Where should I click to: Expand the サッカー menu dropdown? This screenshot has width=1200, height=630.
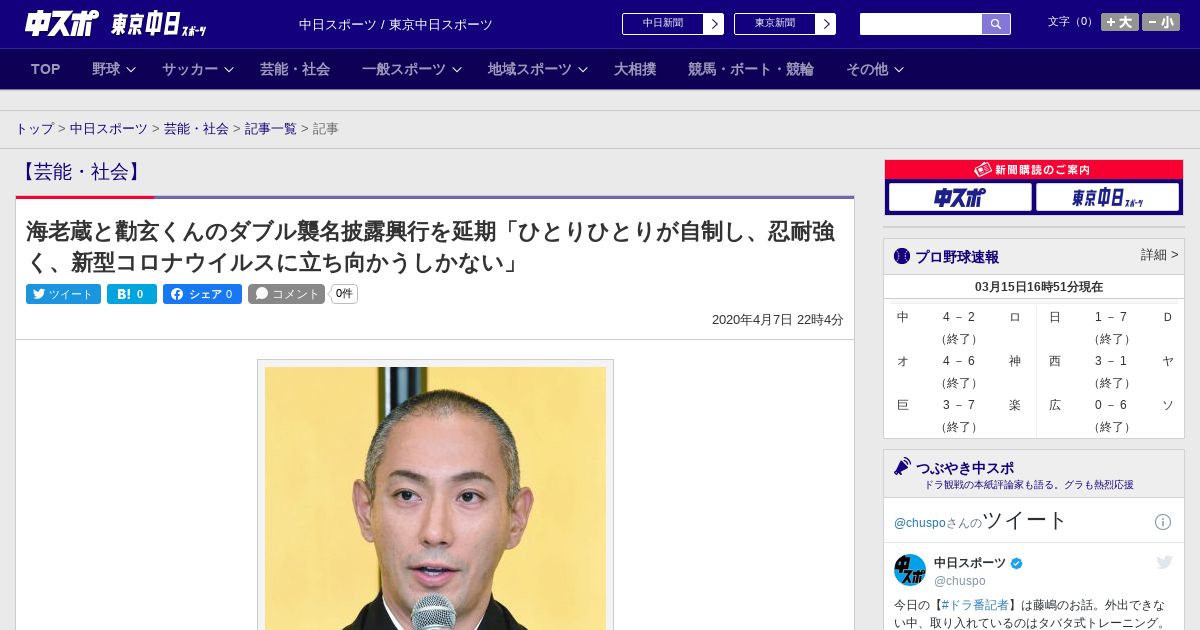pos(198,69)
